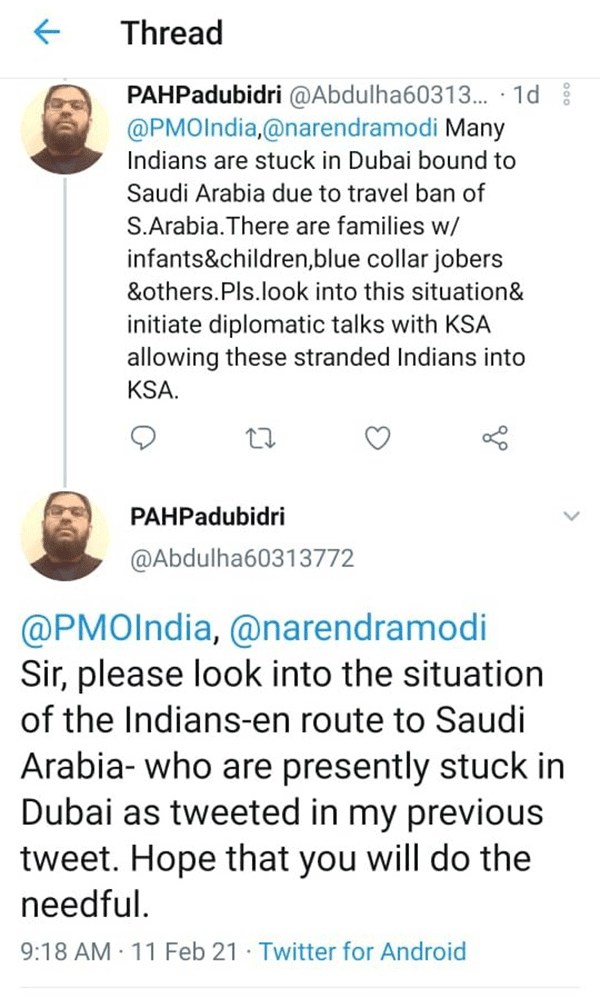The width and height of the screenshot is (600, 998).
Task: Open the Twitter for Android source link
Action: [x=362, y=951]
